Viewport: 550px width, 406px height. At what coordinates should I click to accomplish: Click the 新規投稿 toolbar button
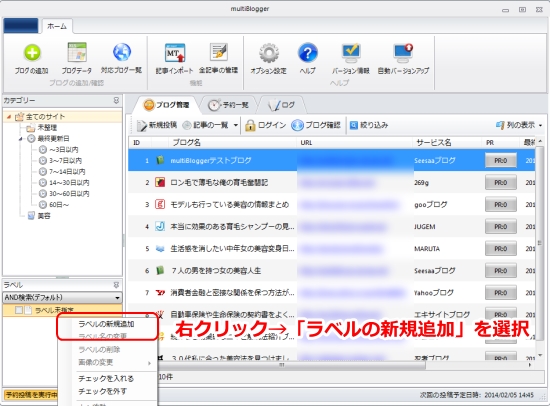pos(156,125)
